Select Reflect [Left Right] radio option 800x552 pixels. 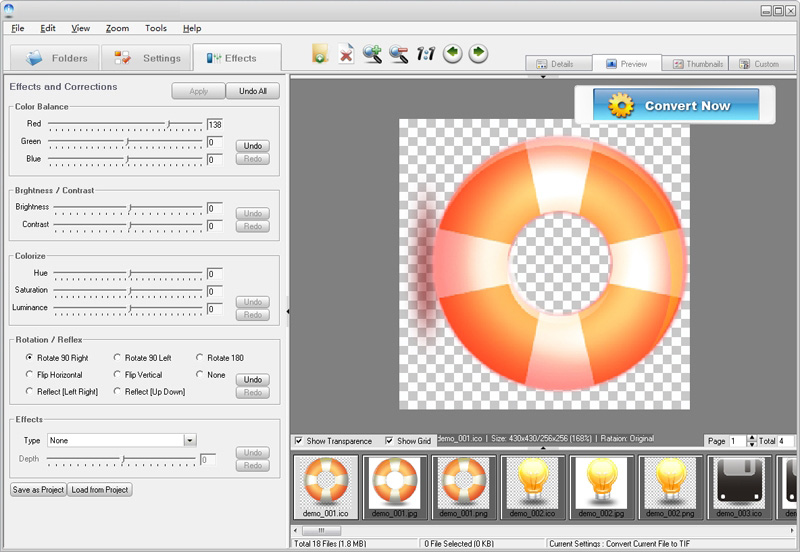click(29, 391)
